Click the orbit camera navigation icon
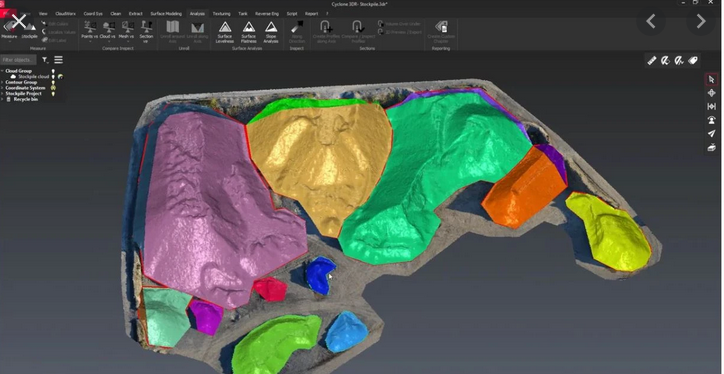 point(712,120)
